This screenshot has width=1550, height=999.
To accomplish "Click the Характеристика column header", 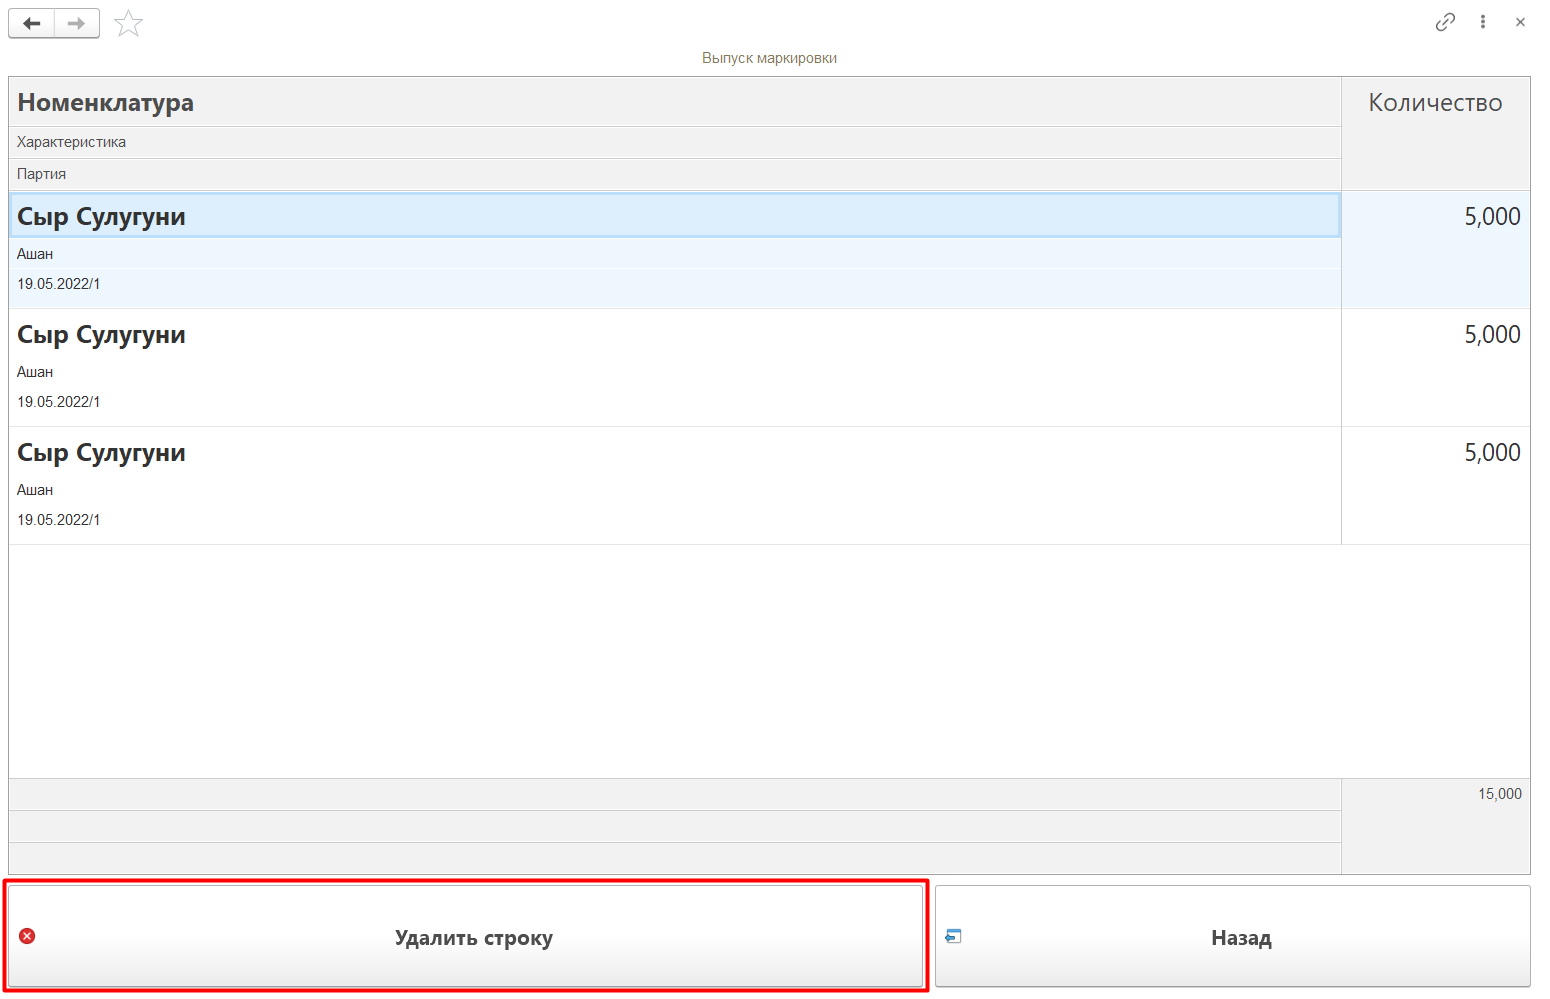I will 71,142.
